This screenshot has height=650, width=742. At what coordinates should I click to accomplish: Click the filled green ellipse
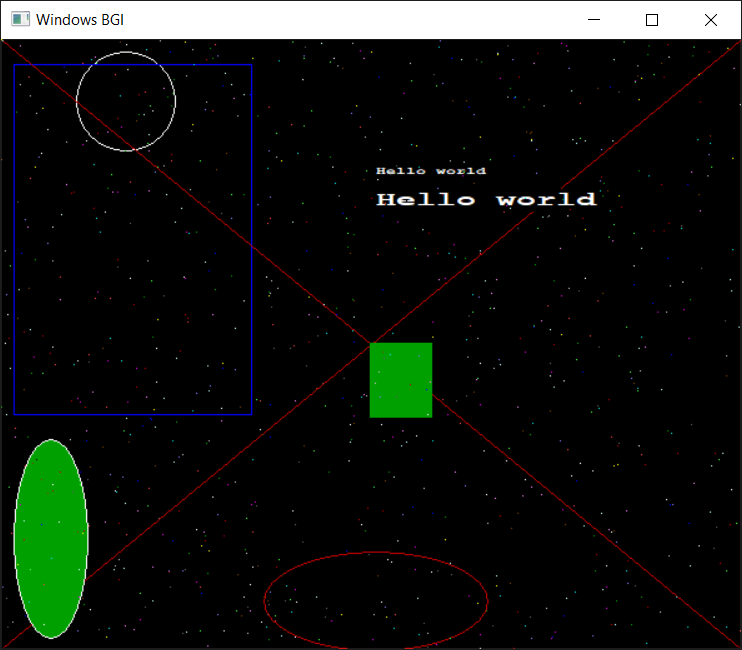click(x=51, y=539)
